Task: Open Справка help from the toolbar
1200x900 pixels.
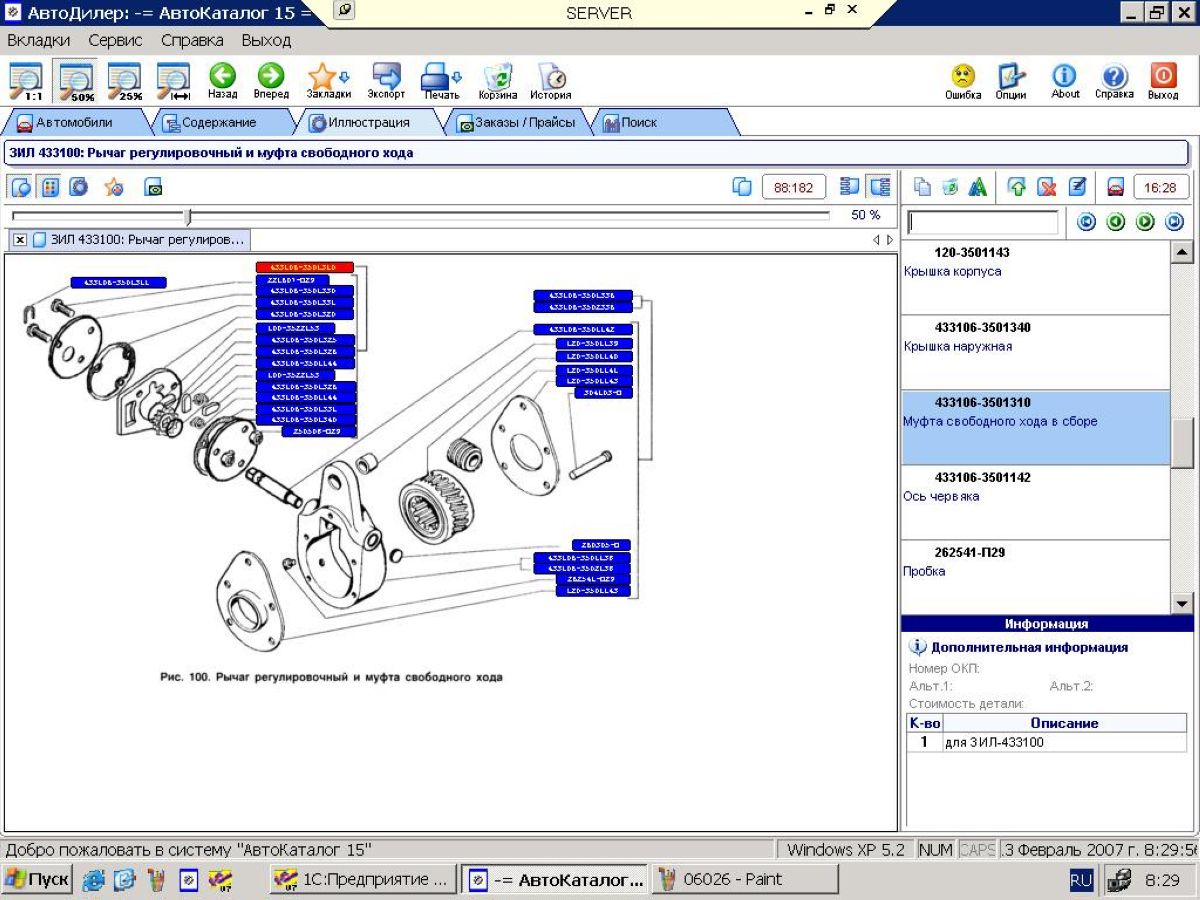Action: 1114,81
